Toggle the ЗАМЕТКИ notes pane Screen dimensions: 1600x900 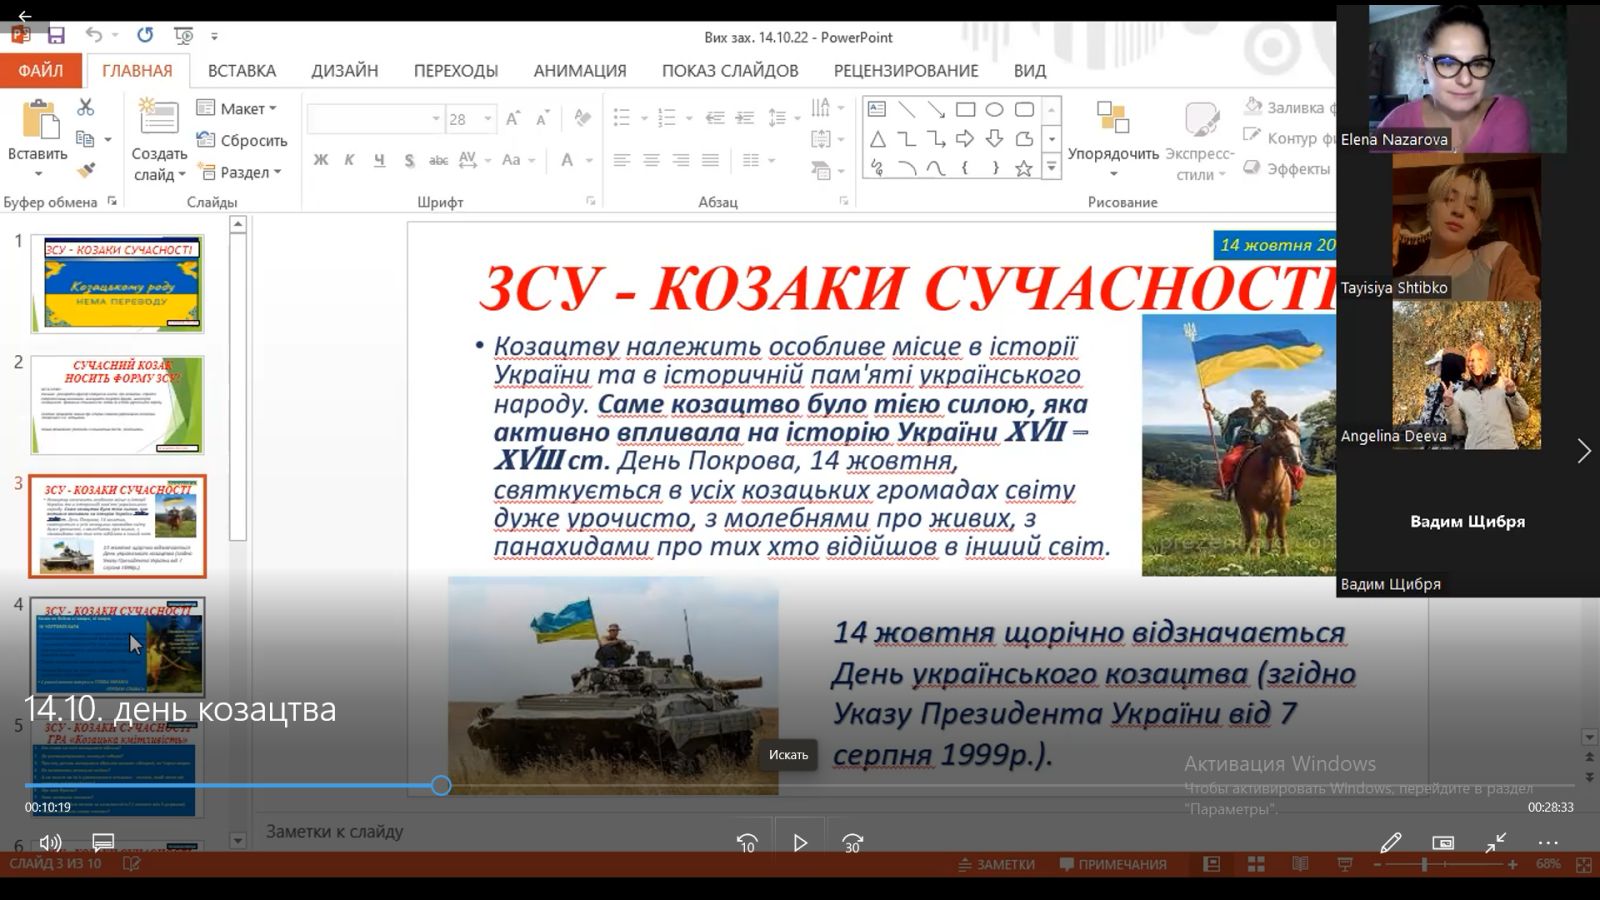996,864
